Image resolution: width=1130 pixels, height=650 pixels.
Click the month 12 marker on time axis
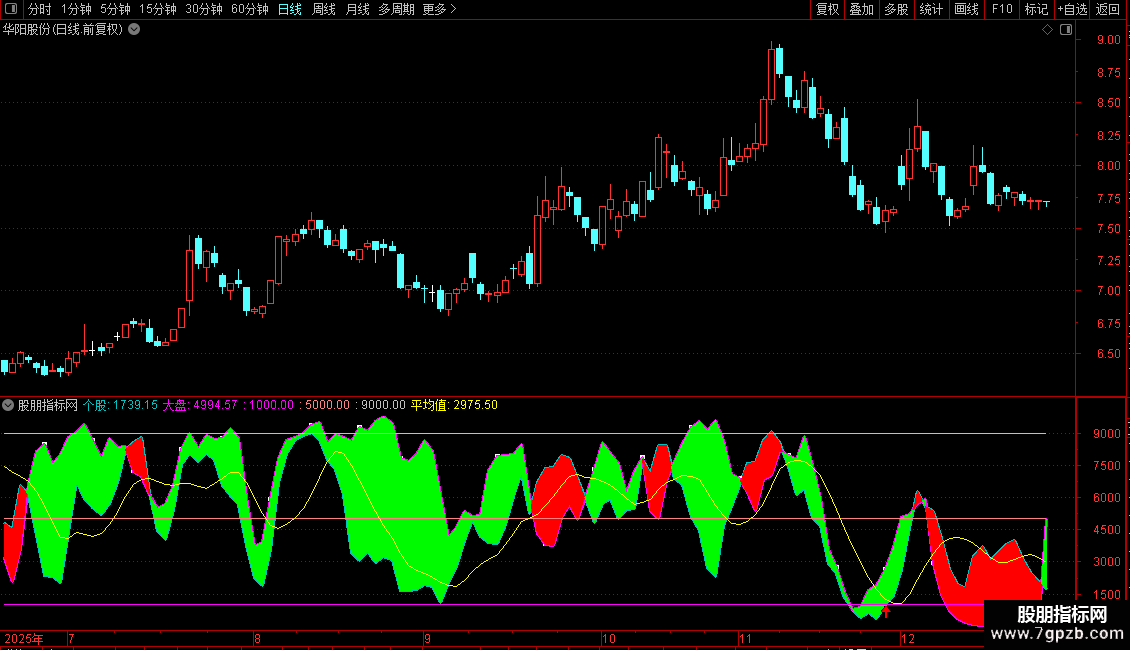907,638
